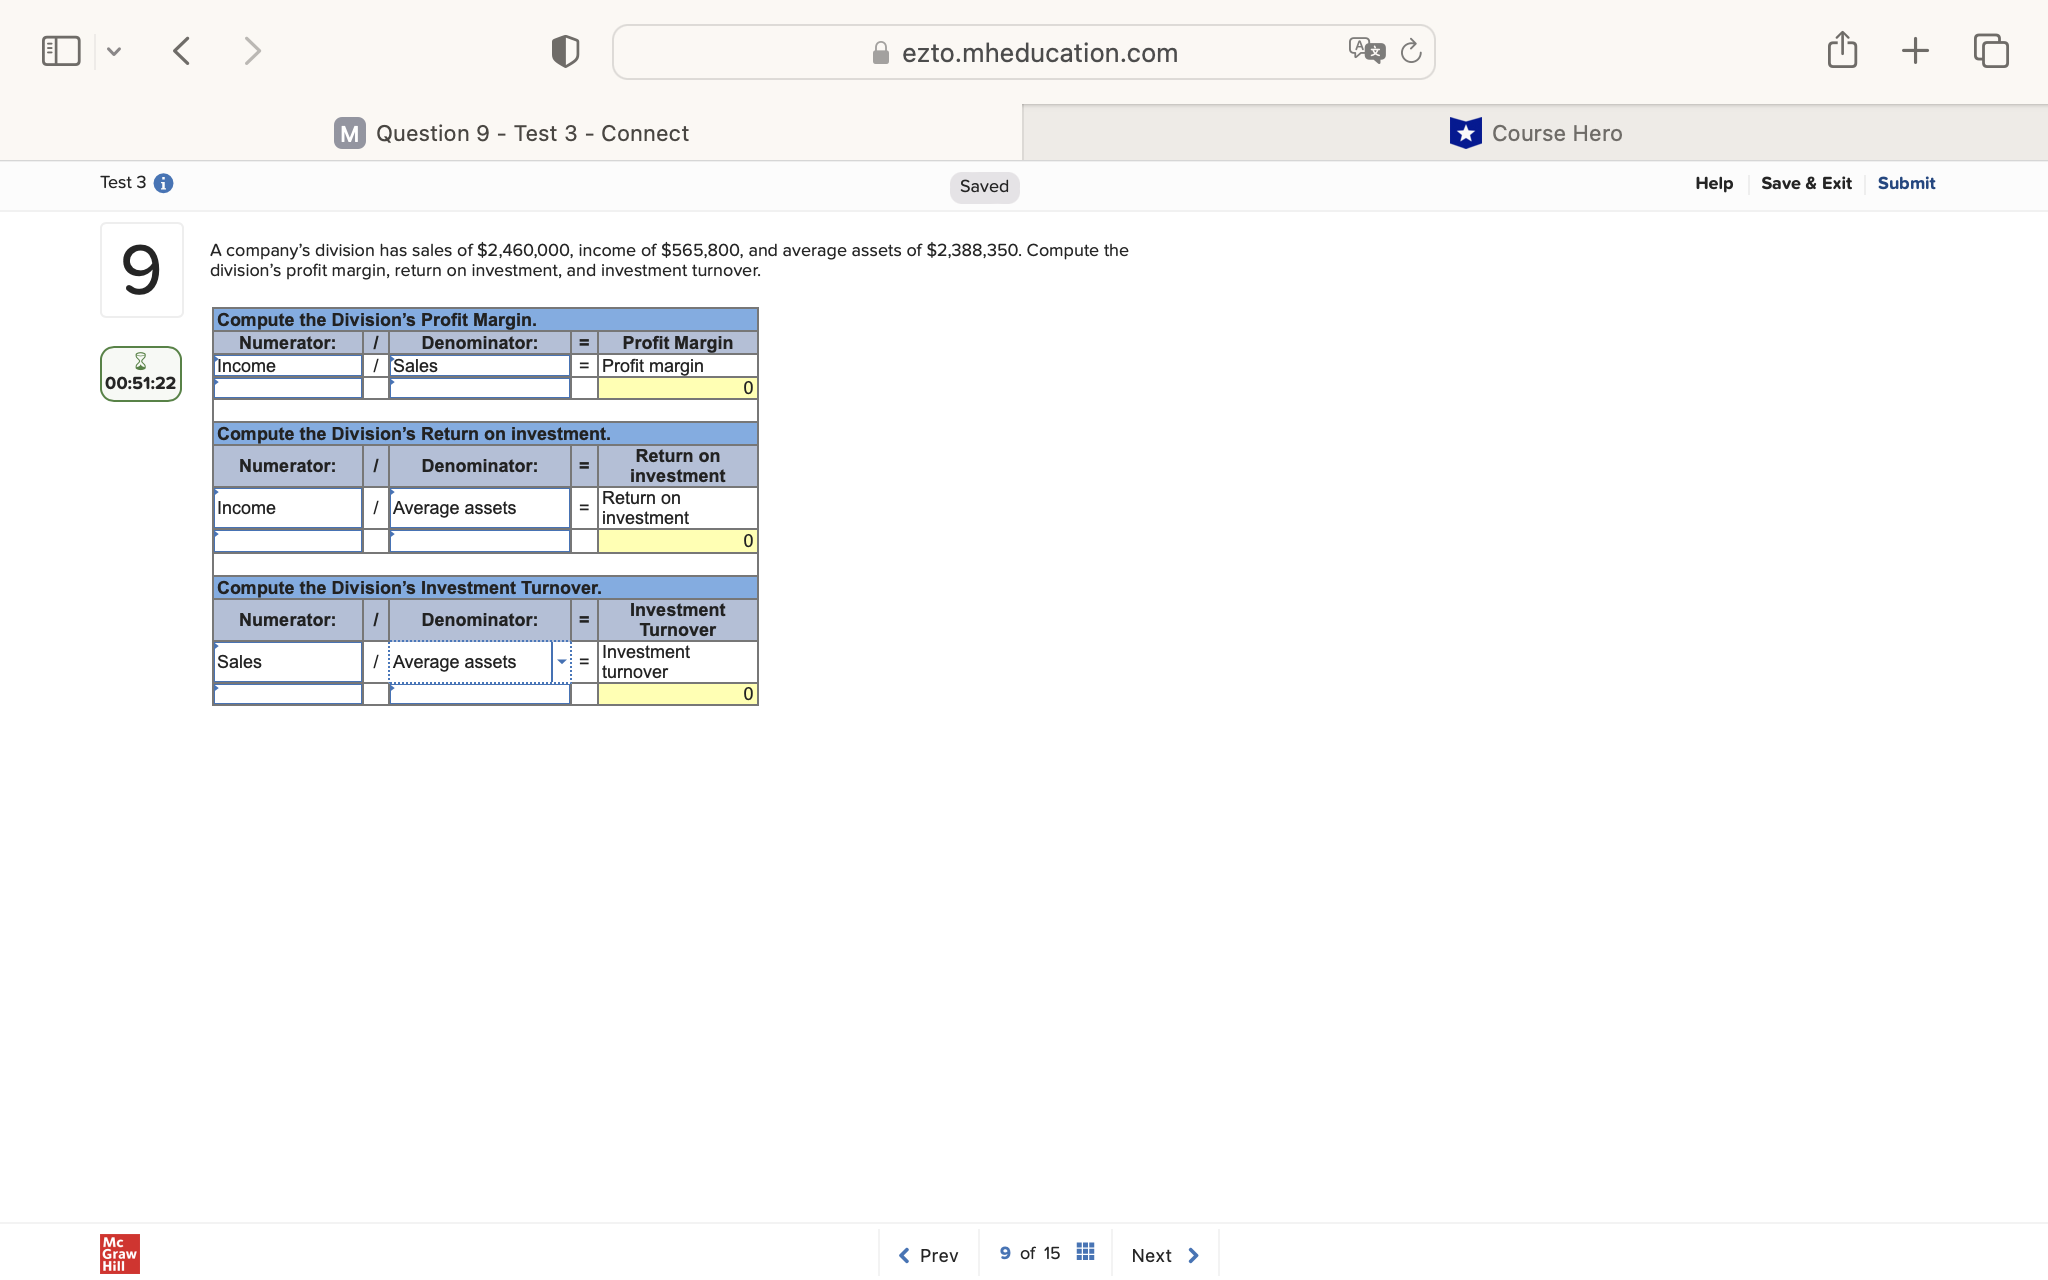
Task: Open a new browser tab
Action: [x=1915, y=50]
